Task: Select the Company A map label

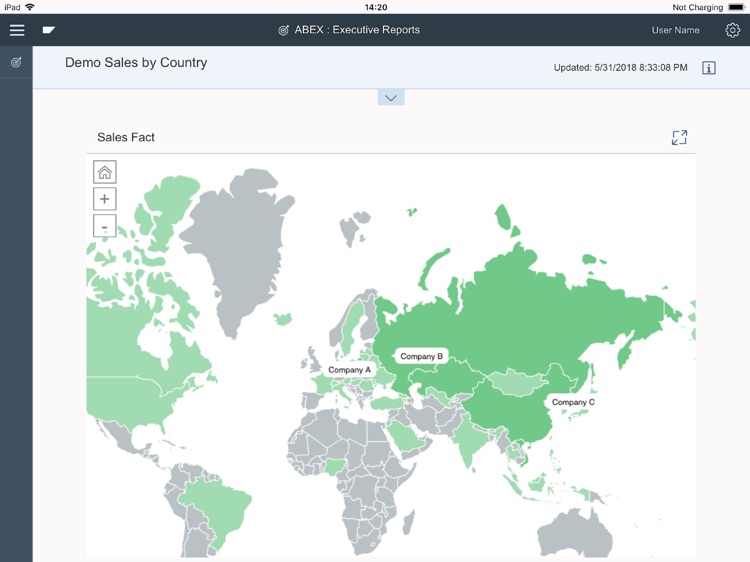Action: [x=350, y=370]
